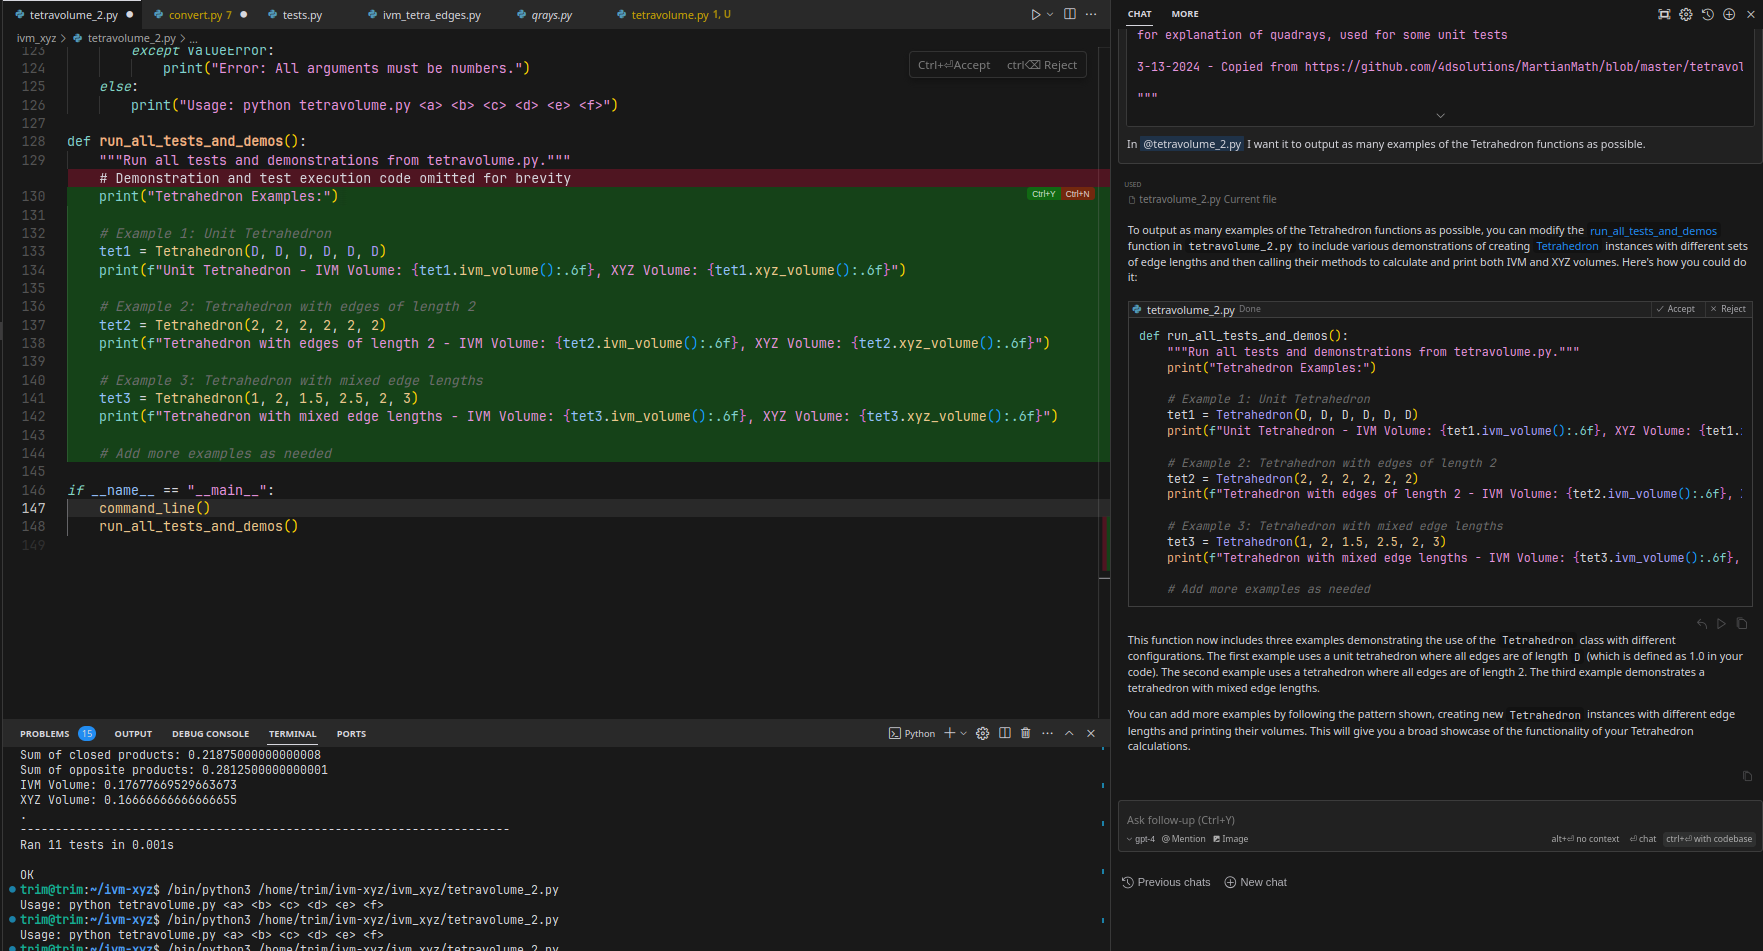Image resolution: width=1763 pixels, height=951 pixels.
Task: Open run_all_tests_and_demos symbol link in reply
Action: click(1653, 231)
